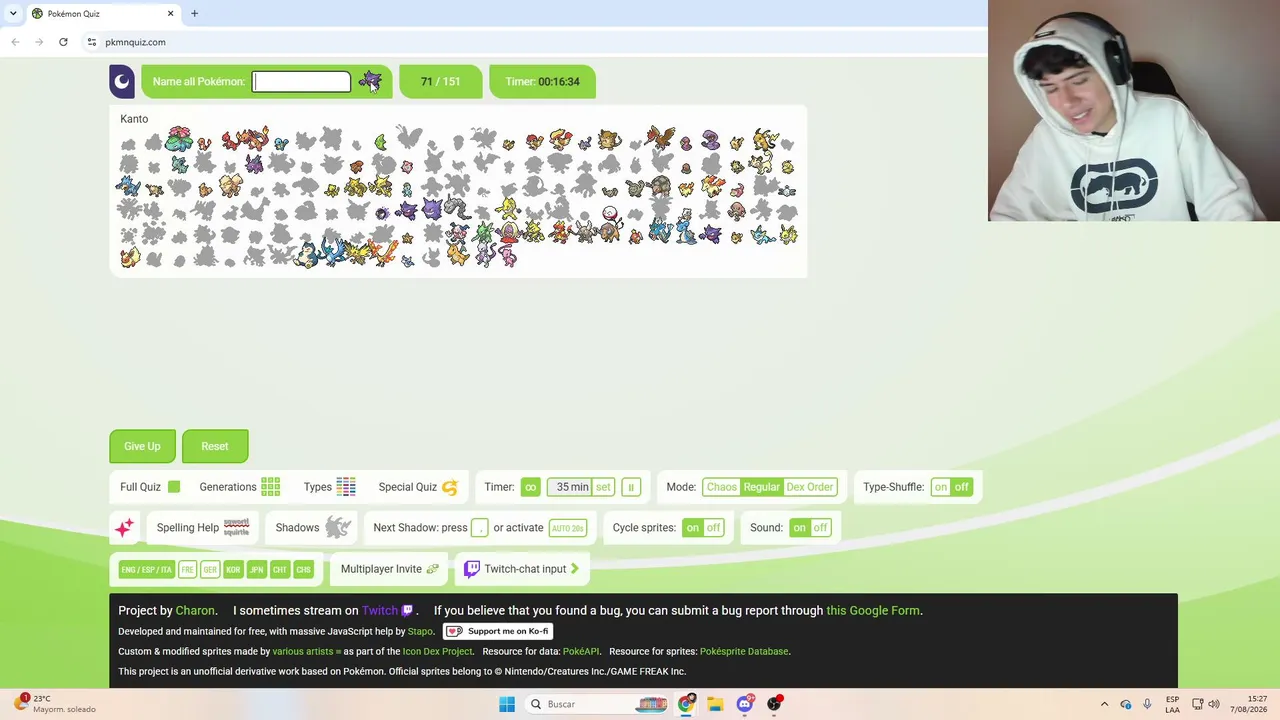
Task: Open Multiplayer Invite
Action: pos(389,569)
